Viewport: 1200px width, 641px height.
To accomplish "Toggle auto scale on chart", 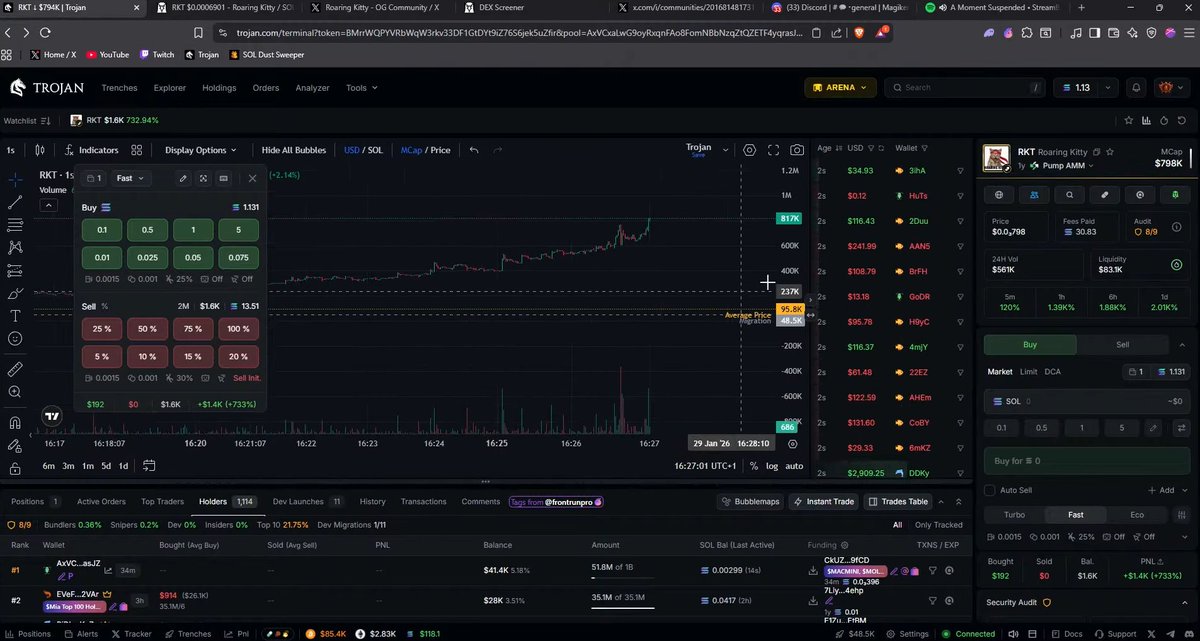I will (794, 466).
